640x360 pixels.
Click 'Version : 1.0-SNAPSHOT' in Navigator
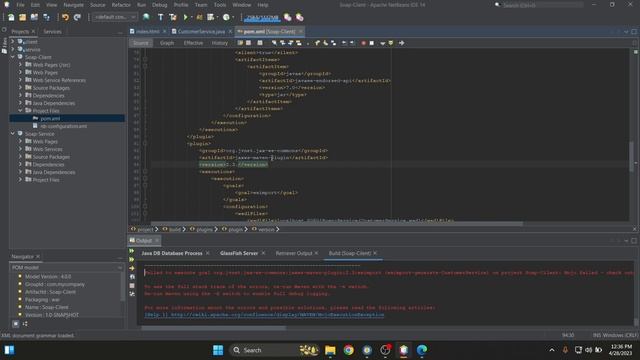pyautogui.click(x=52, y=315)
